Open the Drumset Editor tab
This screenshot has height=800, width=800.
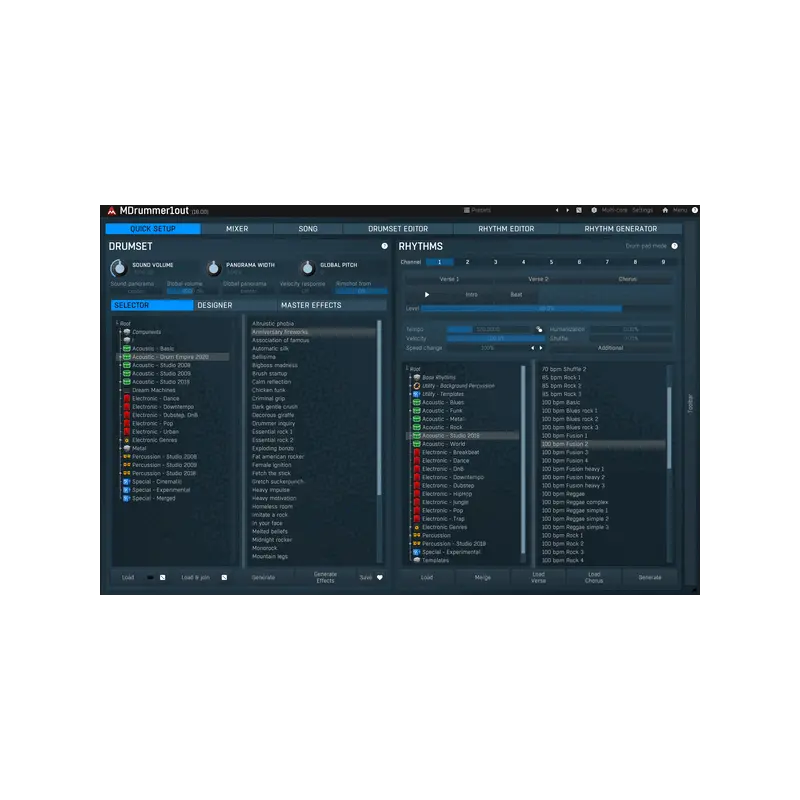(x=398, y=229)
